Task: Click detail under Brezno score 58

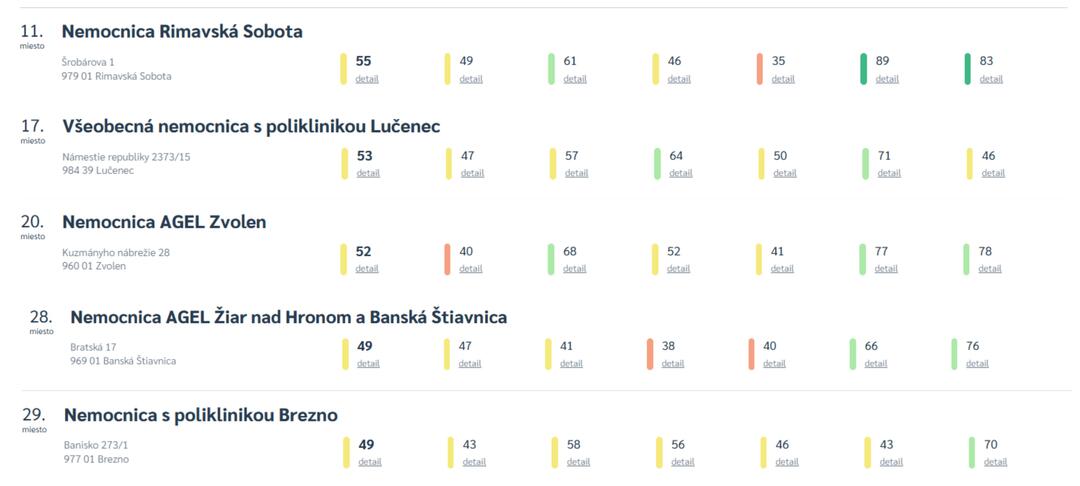Action: click(578, 462)
